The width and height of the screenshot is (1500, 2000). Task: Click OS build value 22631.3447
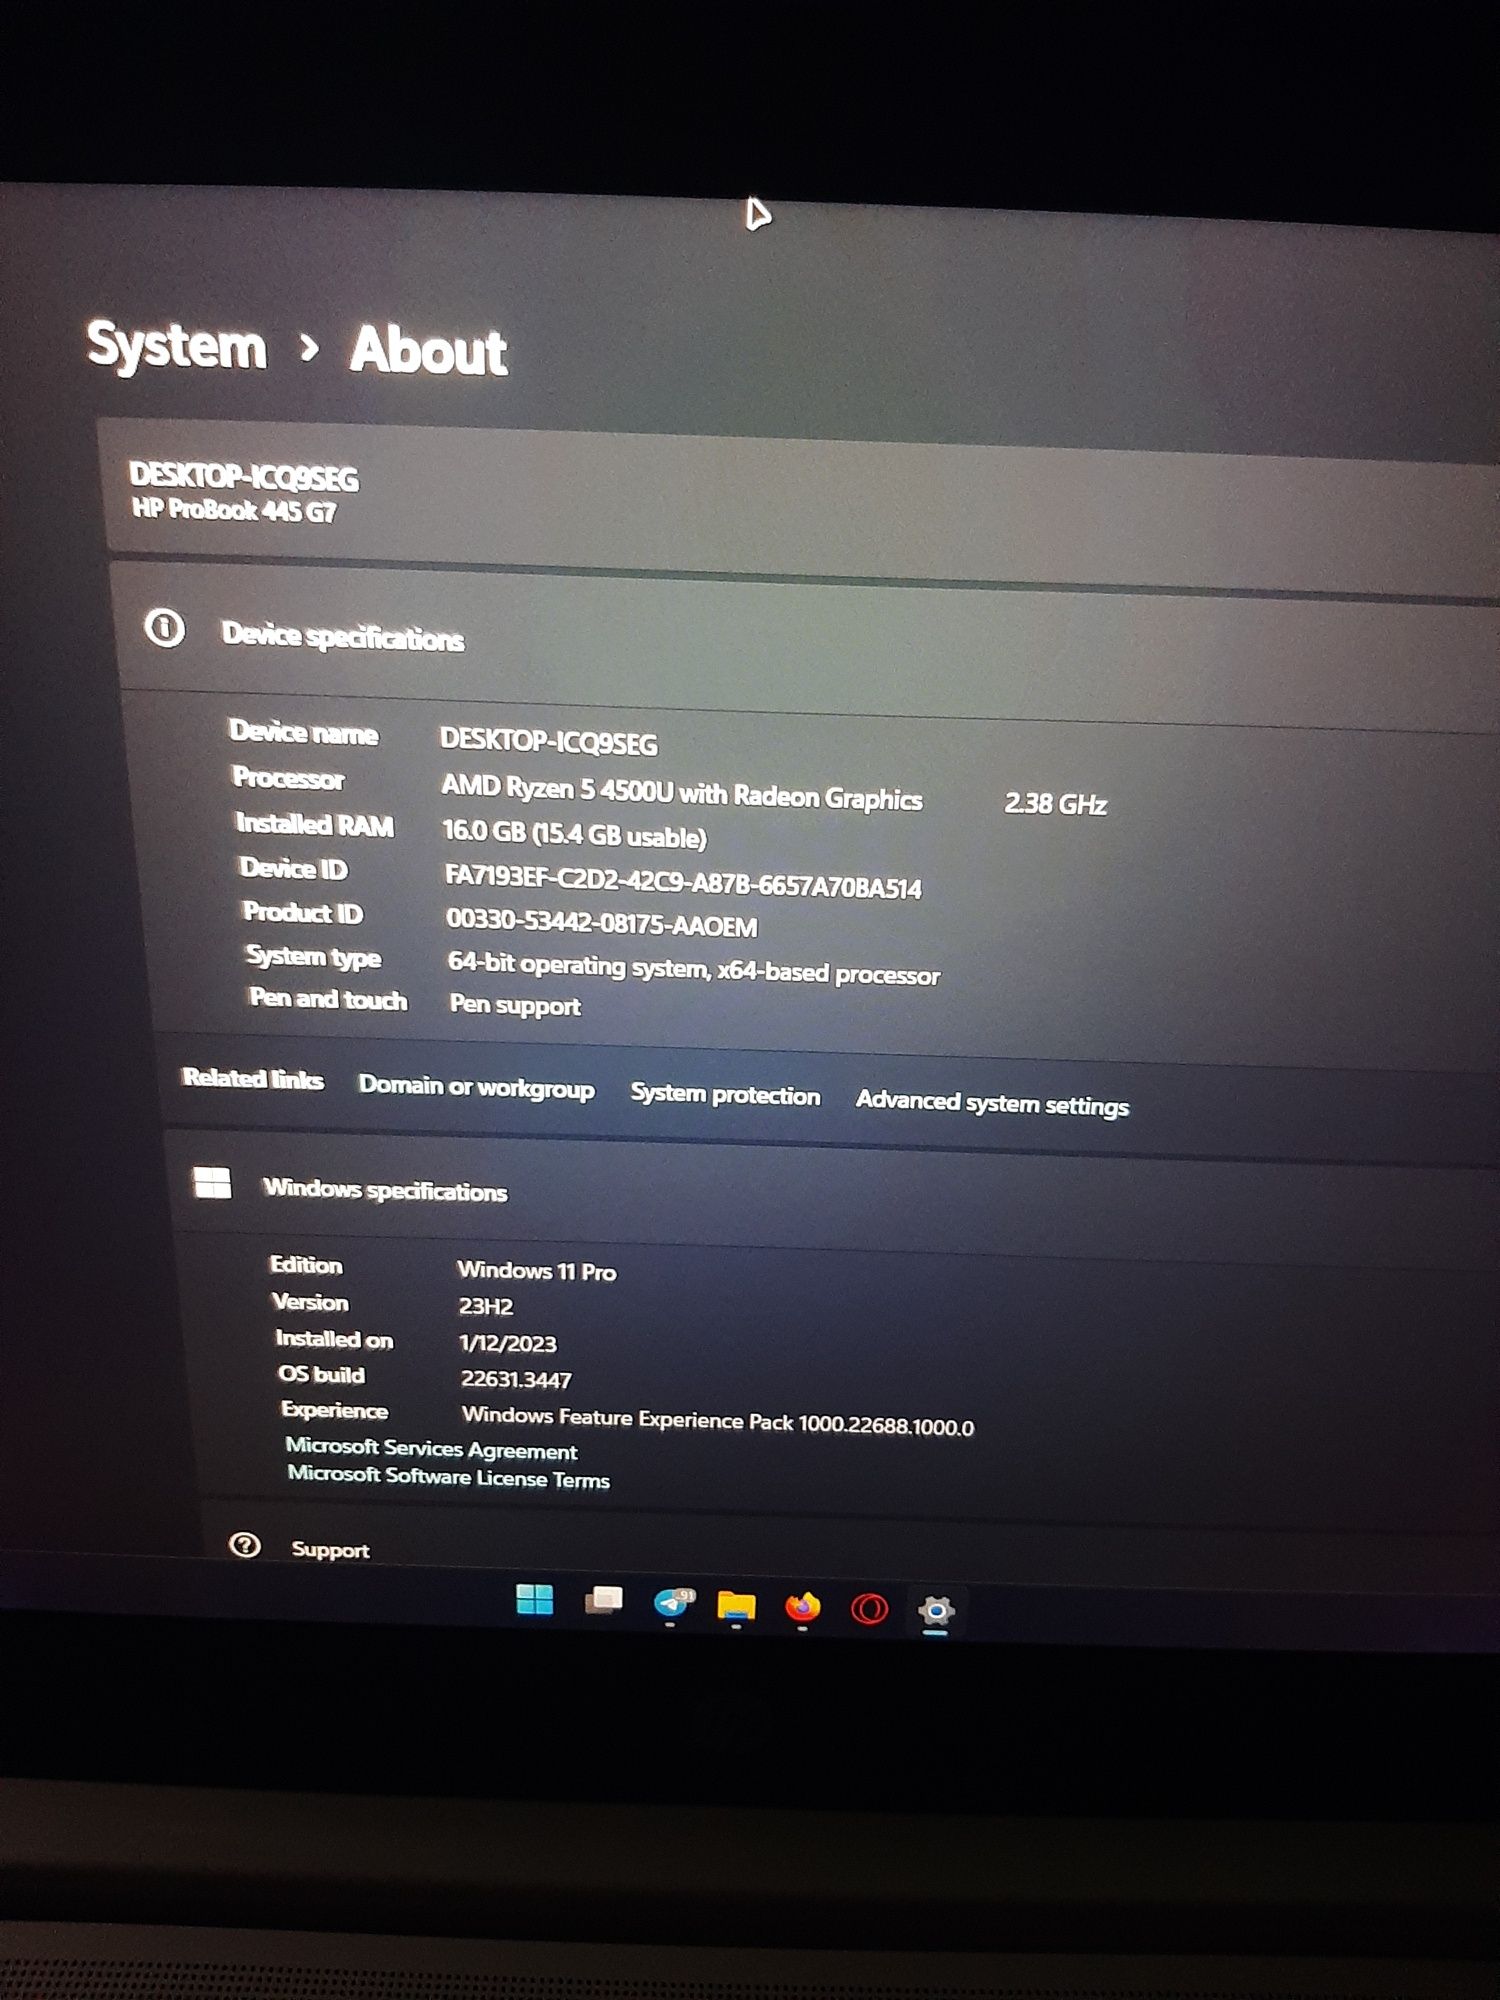click(x=516, y=1379)
